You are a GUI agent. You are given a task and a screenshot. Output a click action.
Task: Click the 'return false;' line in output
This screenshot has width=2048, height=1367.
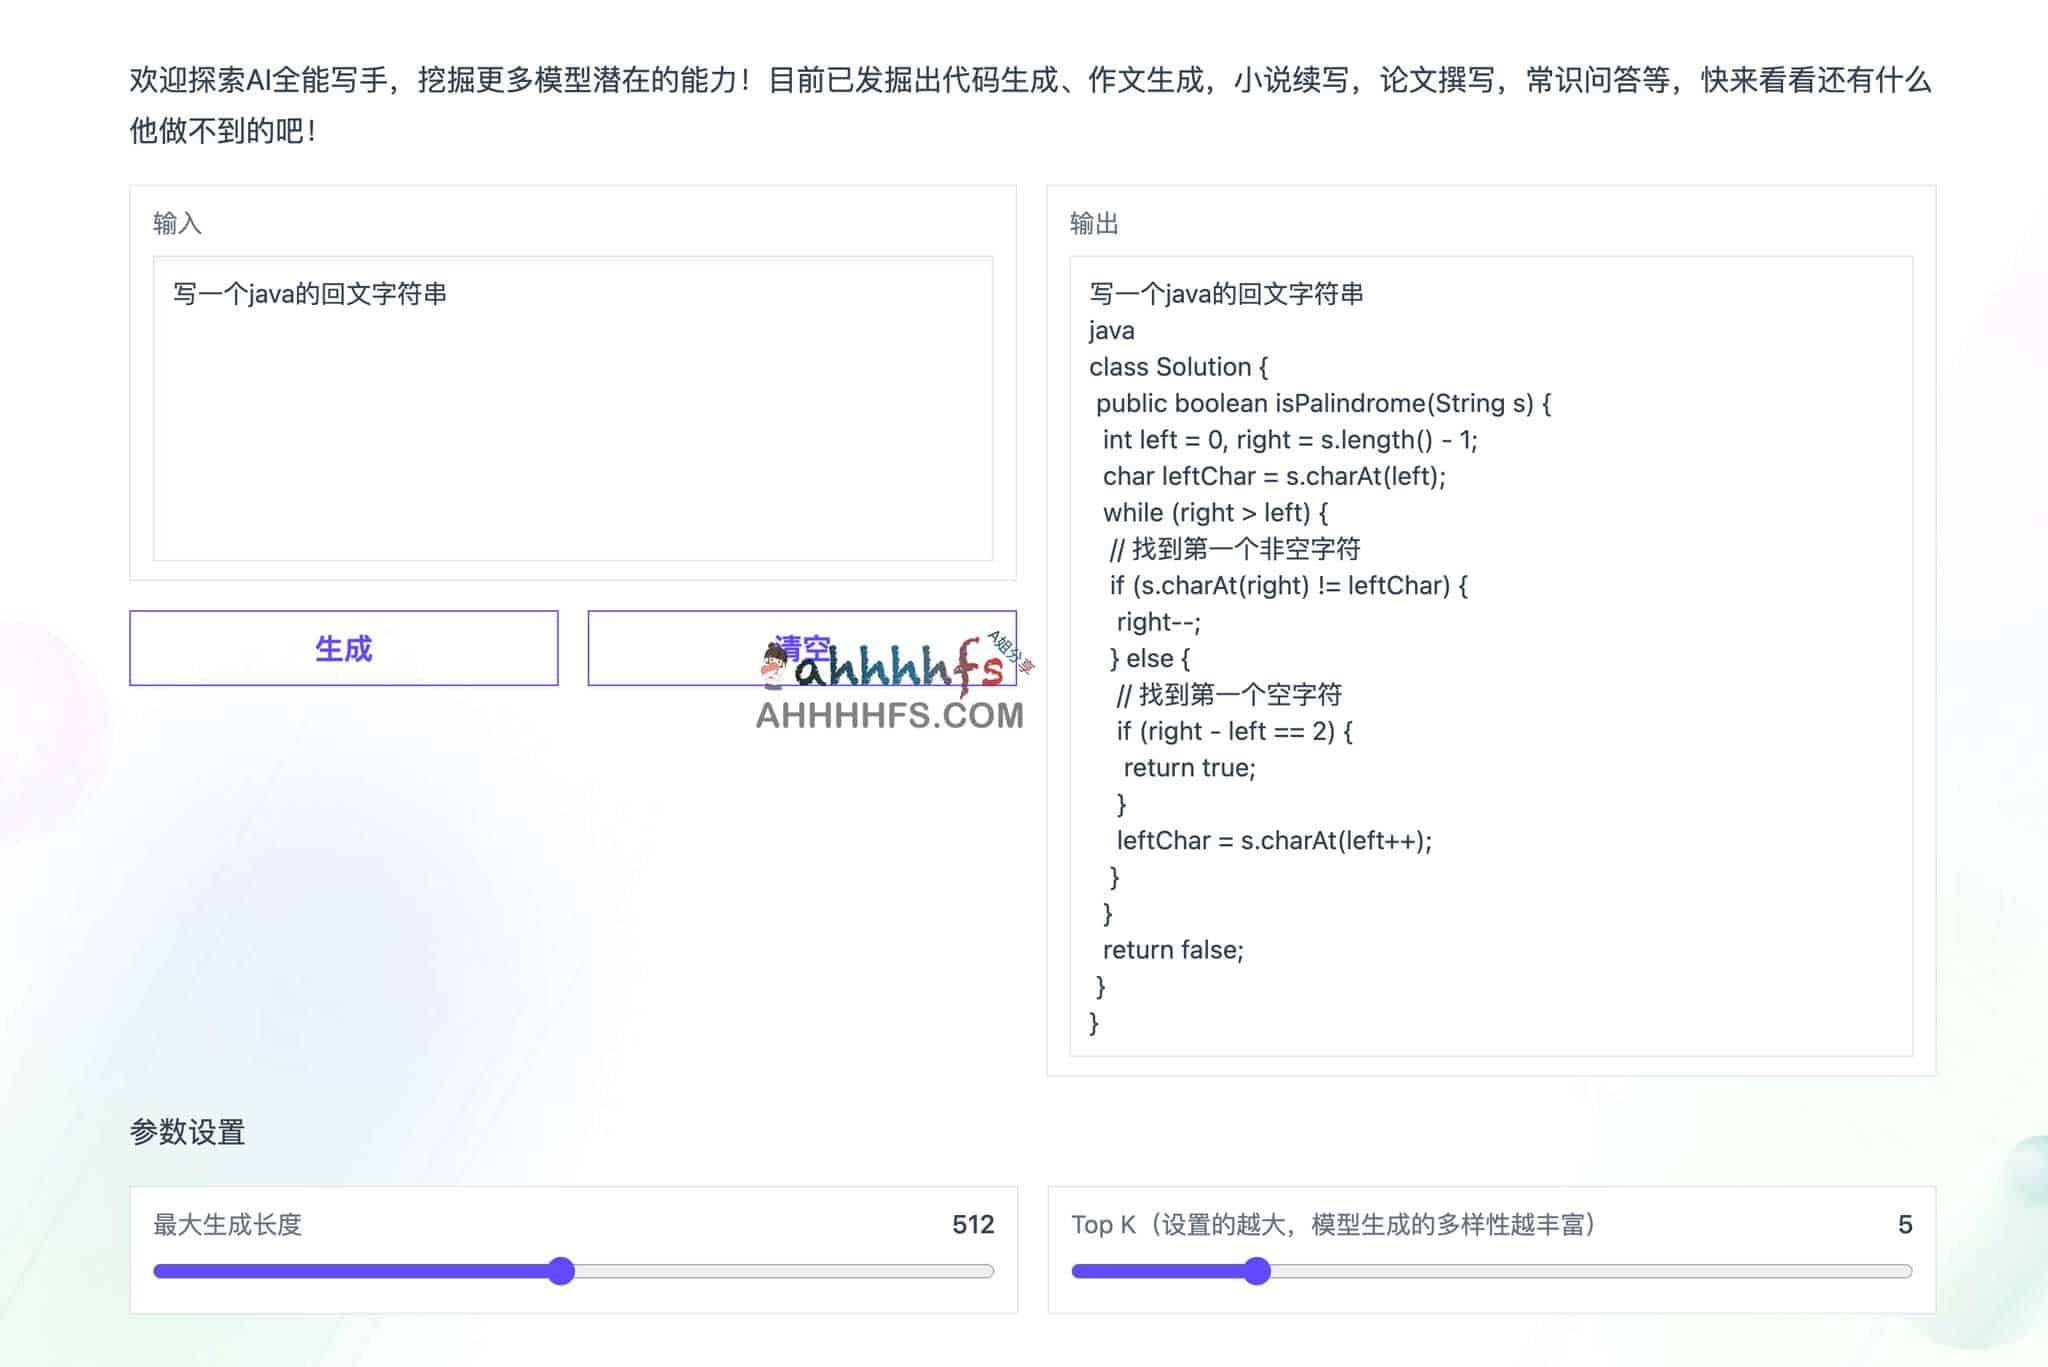[1172, 950]
